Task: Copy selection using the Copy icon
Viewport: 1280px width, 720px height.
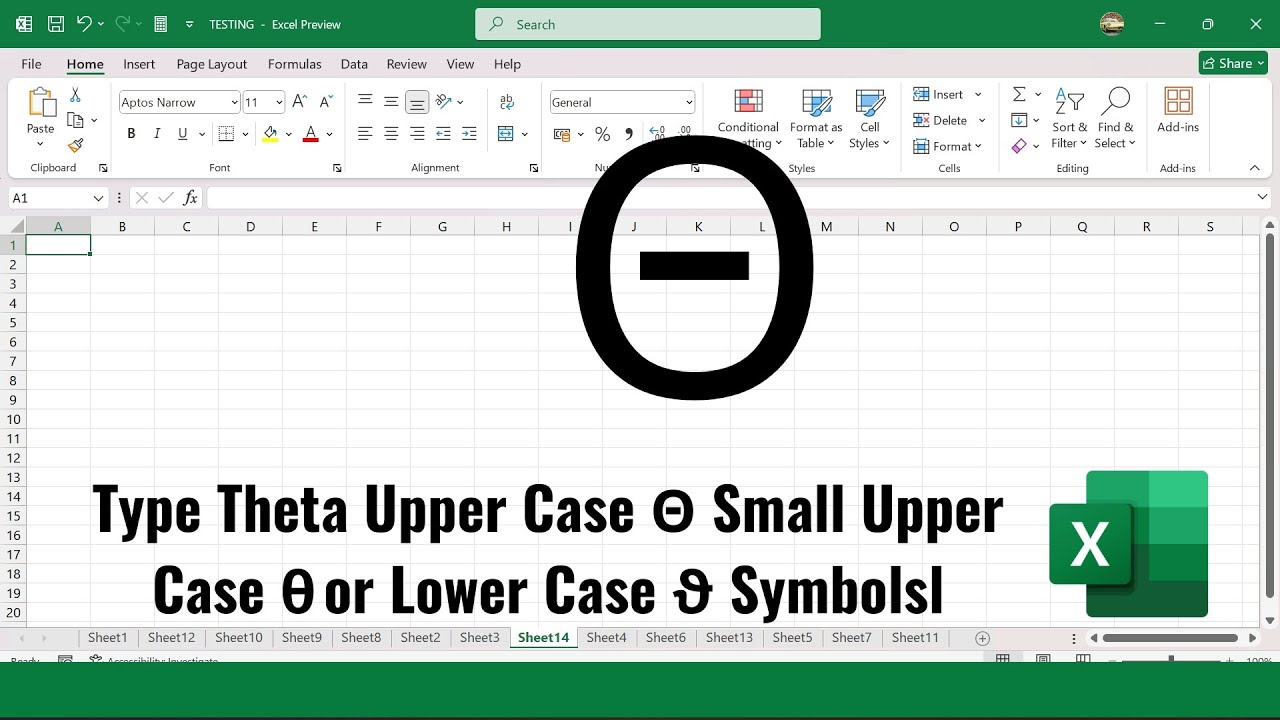Action: tap(75, 120)
